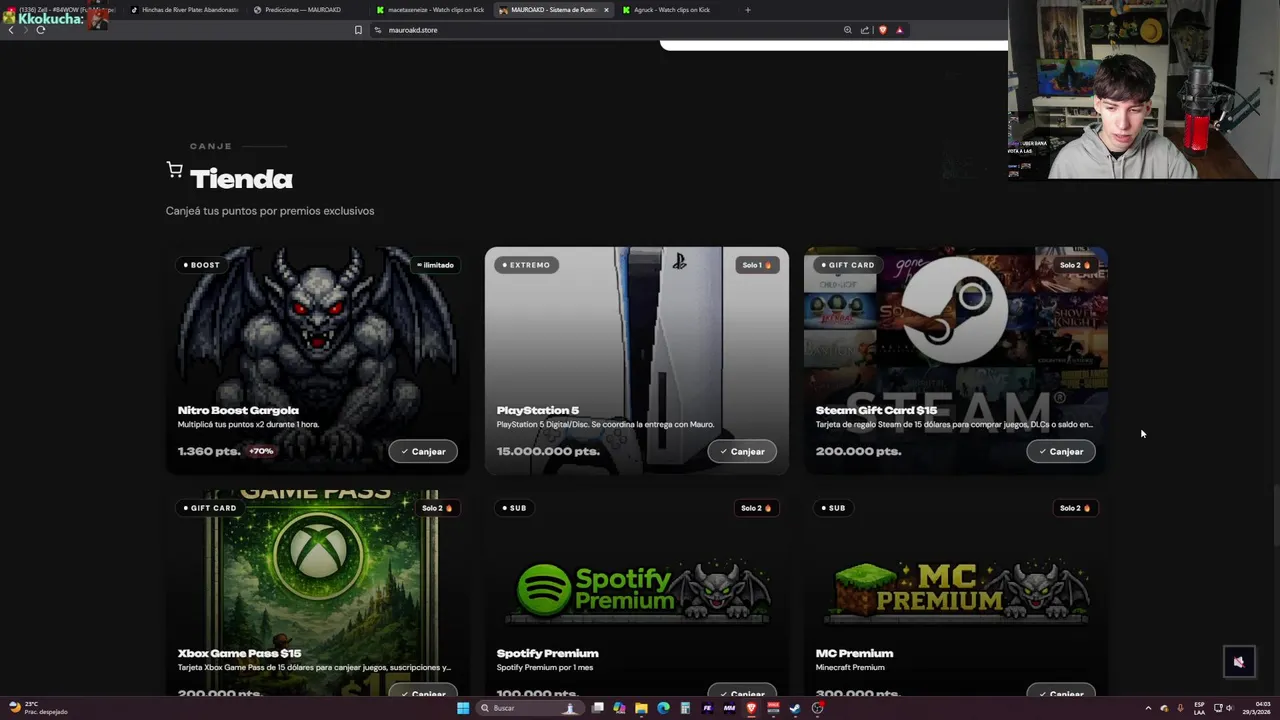Image resolution: width=1280 pixels, height=720 pixels.
Task: Go back in browser history
Action: [11, 30]
